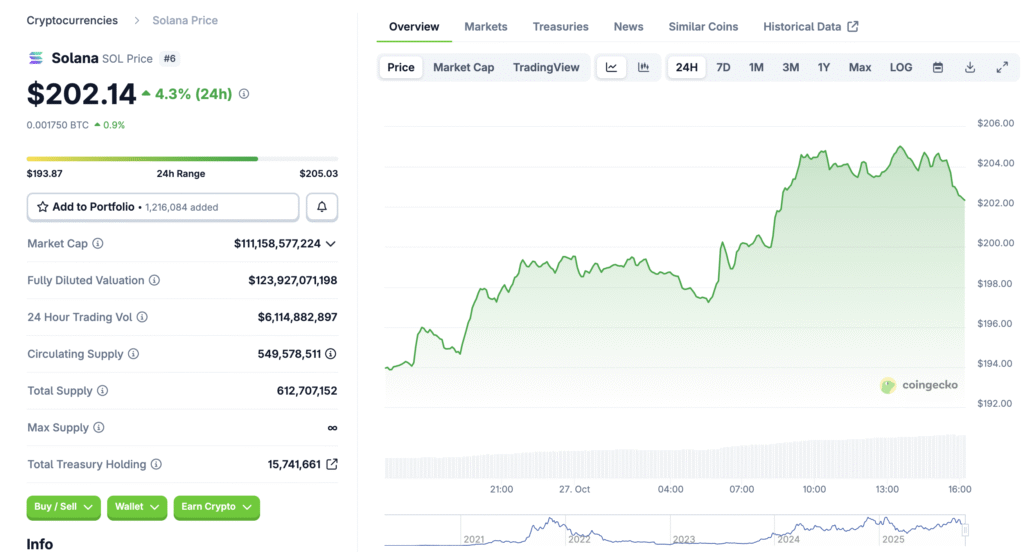Click Market Cap info icon
This screenshot has width=1024, height=552.
(x=98, y=244)
